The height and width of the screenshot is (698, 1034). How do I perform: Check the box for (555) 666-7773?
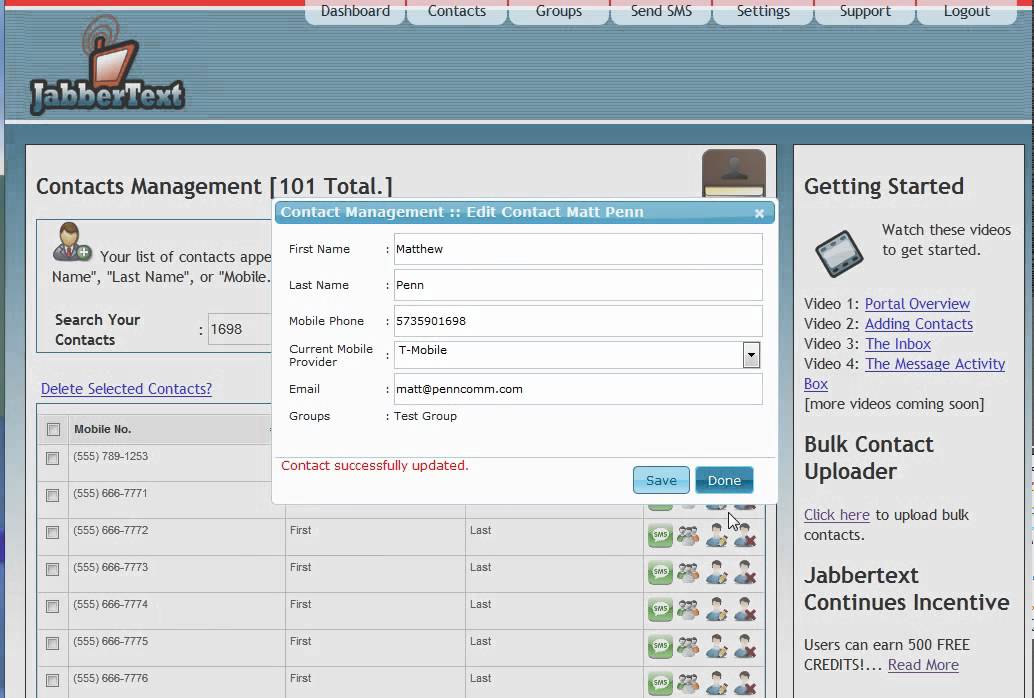coord(53,569)
